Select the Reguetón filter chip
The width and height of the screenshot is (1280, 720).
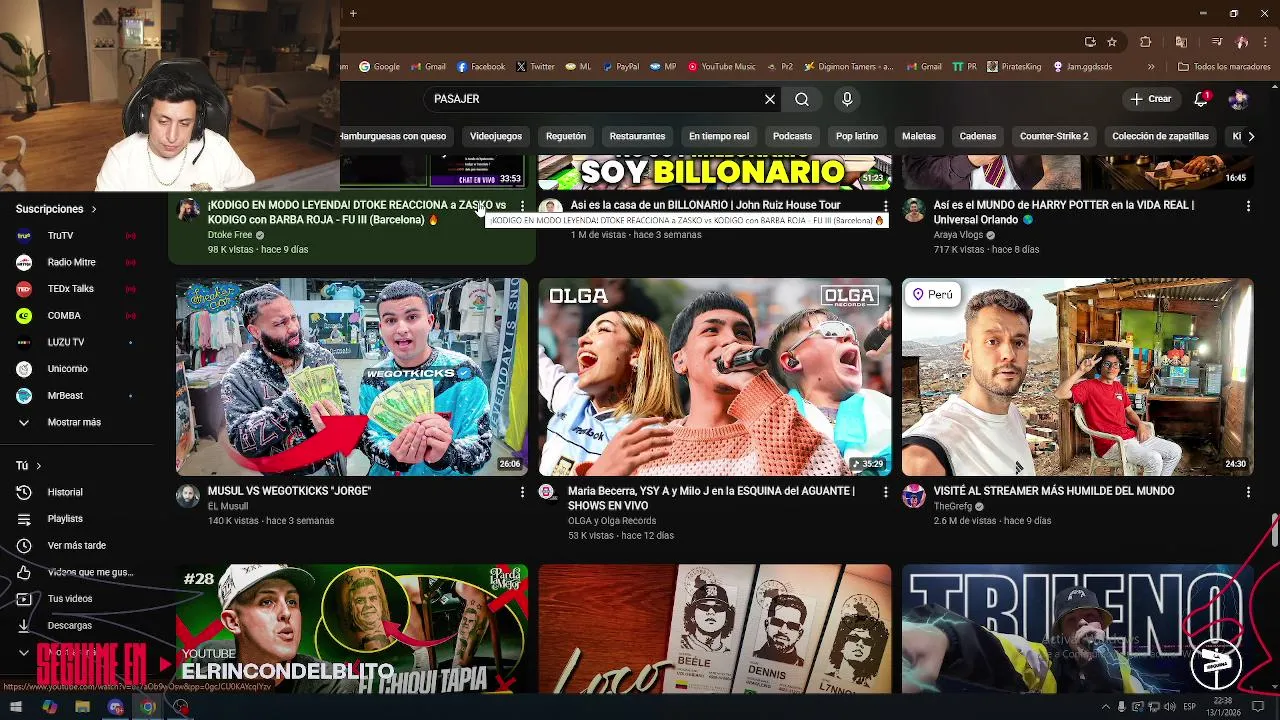tap(566, 136)
